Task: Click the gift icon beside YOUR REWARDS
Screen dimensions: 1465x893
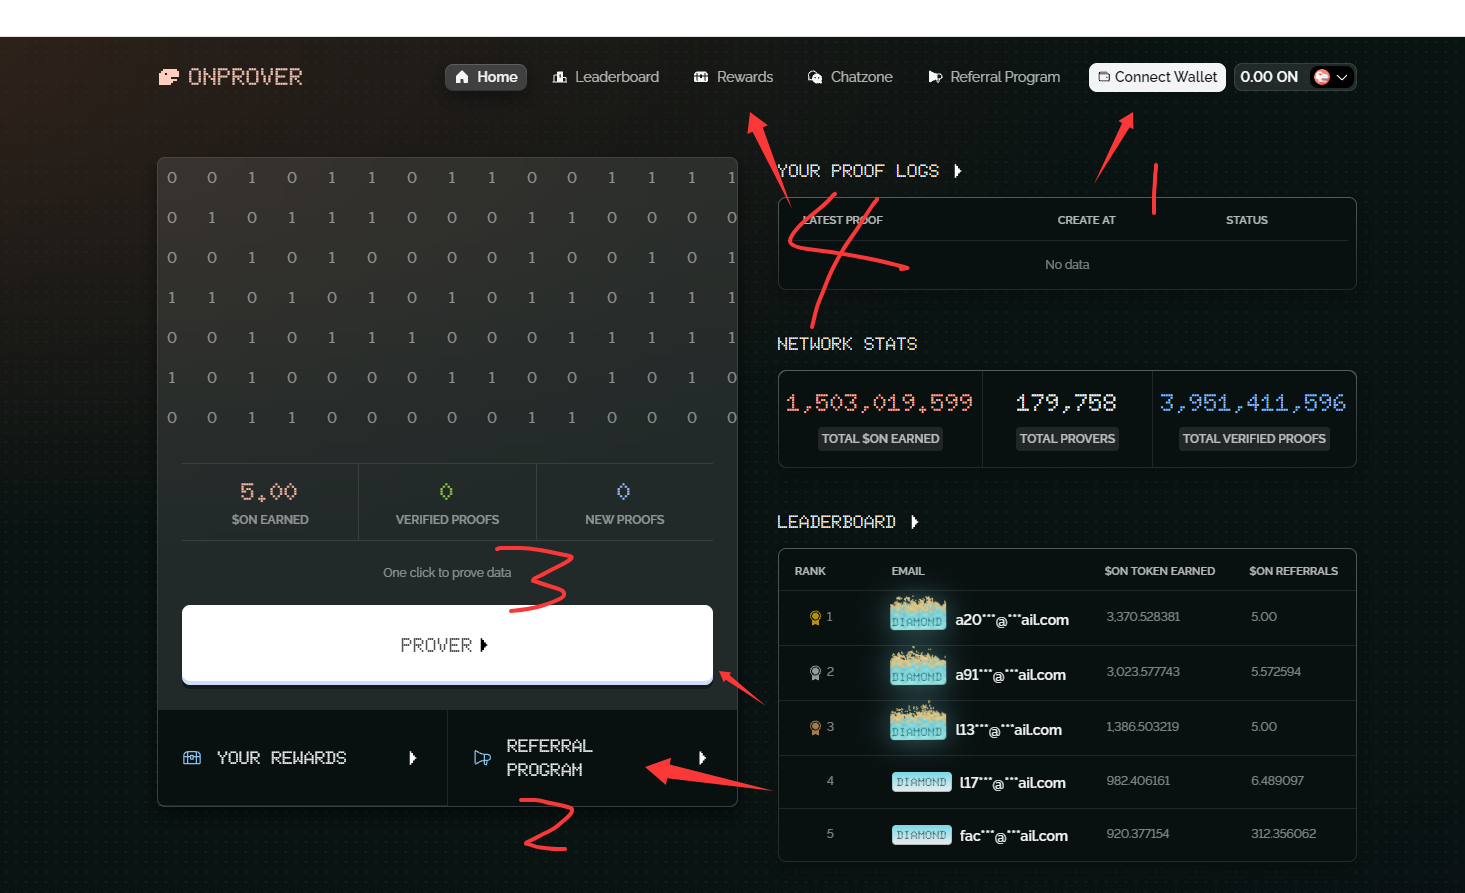Action: (192, 757)
